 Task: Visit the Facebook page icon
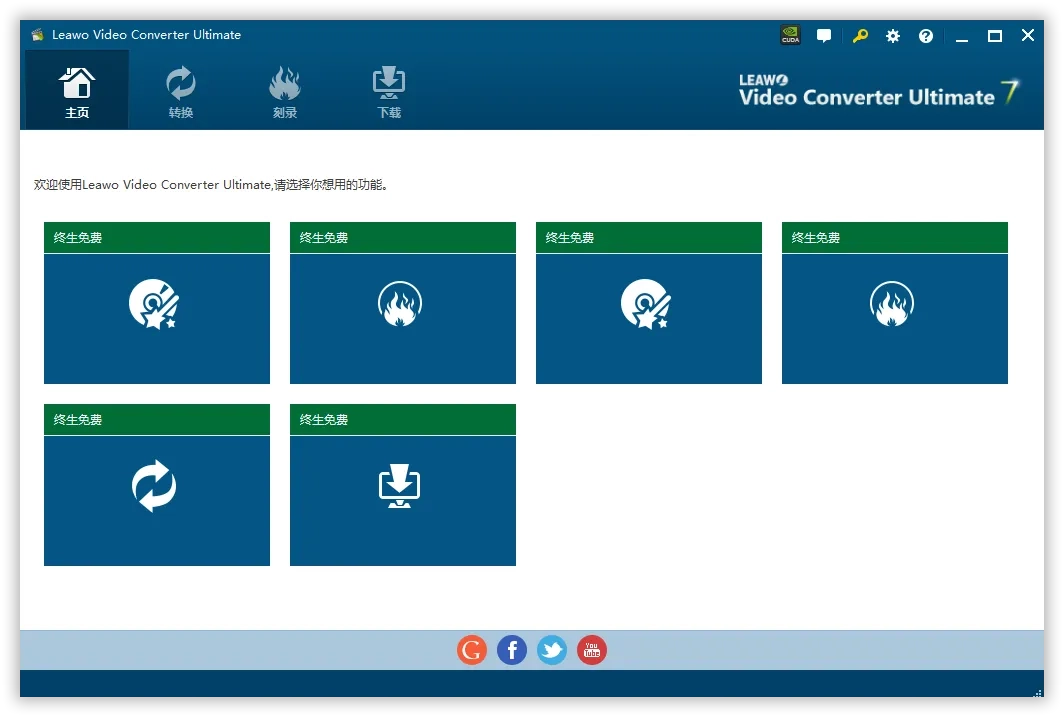click(x=512, y=650)
